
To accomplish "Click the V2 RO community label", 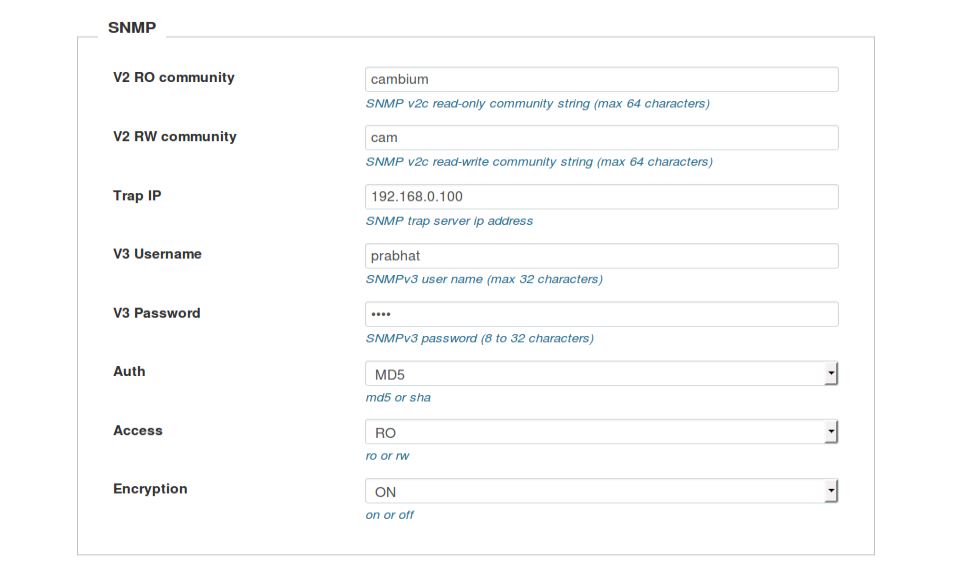I will click(174, 78).
